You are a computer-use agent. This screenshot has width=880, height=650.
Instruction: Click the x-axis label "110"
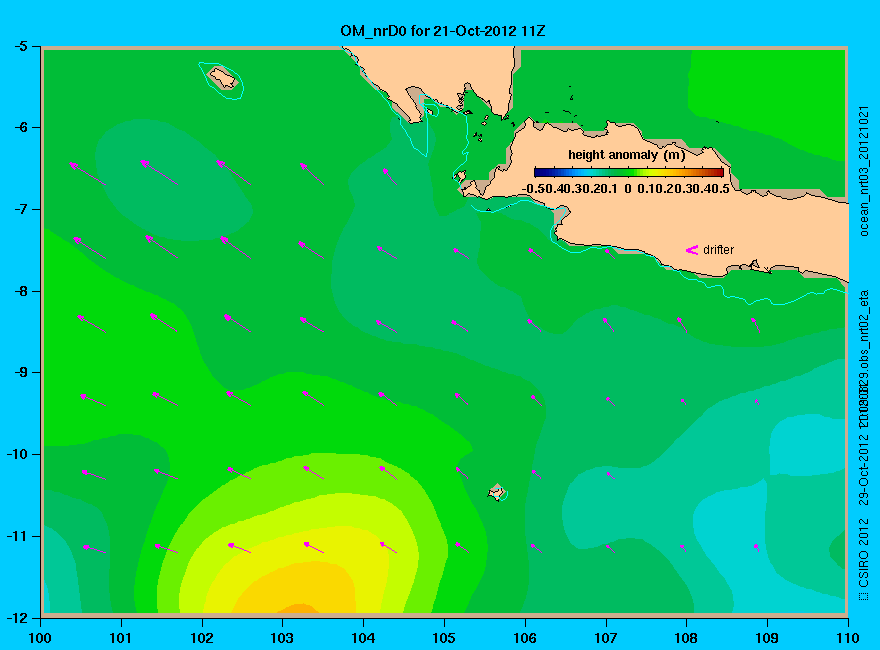point(848,638)
